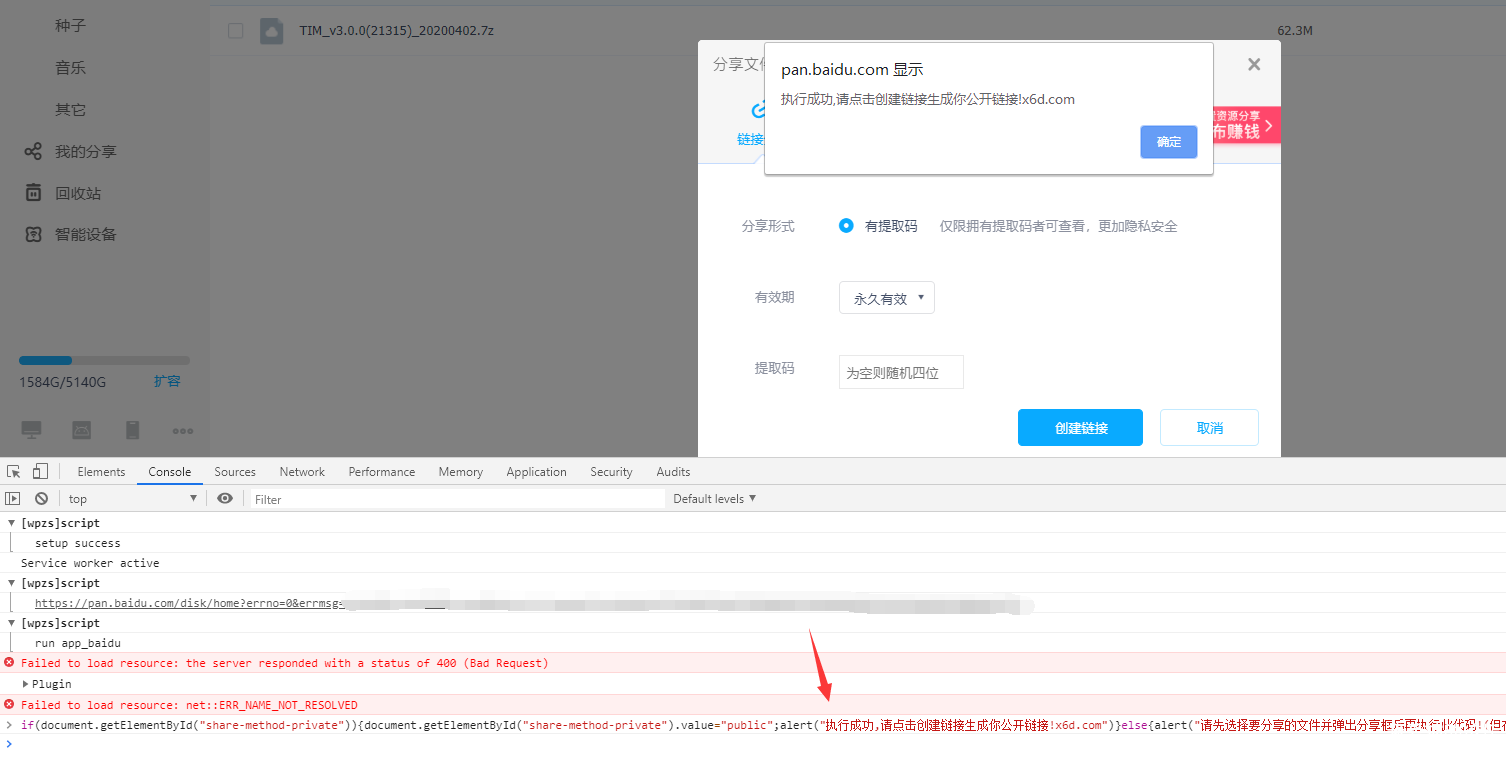Click the inspect element picker icon
This screenshot has width=1506, height=768.
click(14, 472)
